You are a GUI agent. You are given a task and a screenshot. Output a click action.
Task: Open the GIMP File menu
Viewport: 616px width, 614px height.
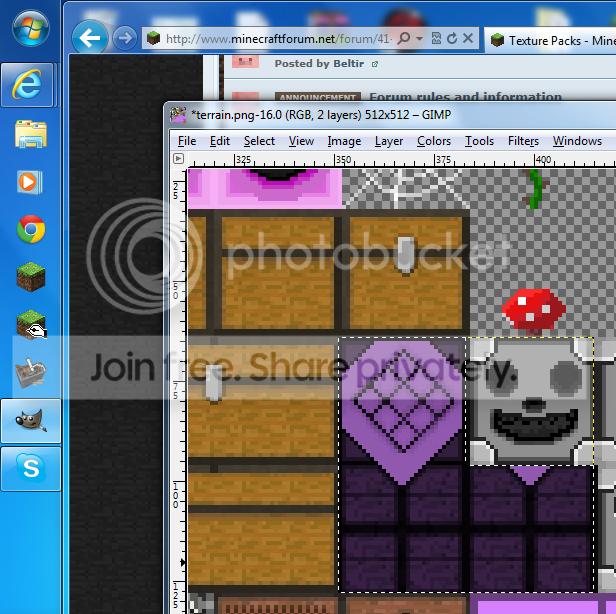point(187,141)
